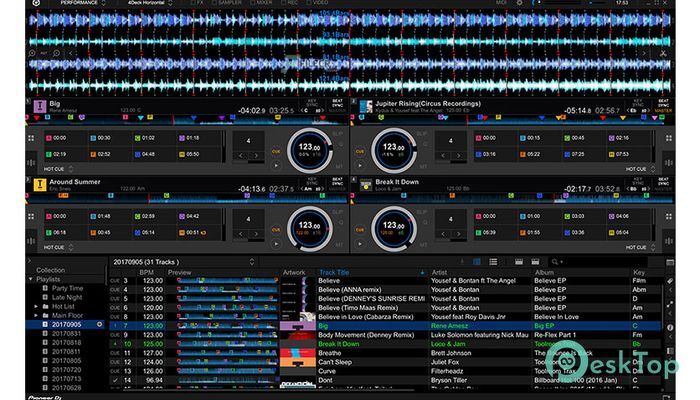Trigger deck 3 loop hot cue at 00:51

(198, 233)
